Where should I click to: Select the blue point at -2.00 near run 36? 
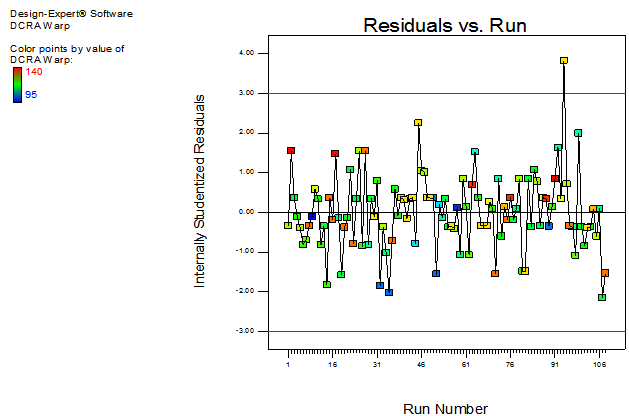click(389, 292)
